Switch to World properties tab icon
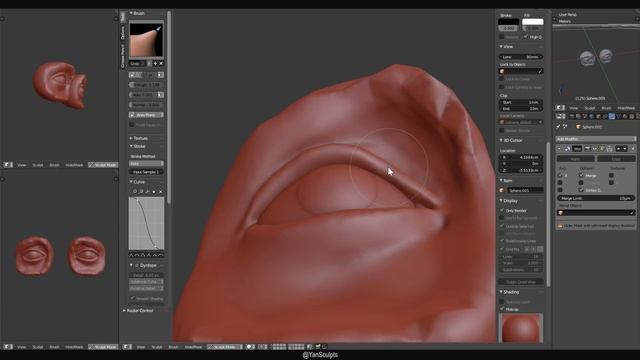The image size is (640, 360). (x=591, y=116)
